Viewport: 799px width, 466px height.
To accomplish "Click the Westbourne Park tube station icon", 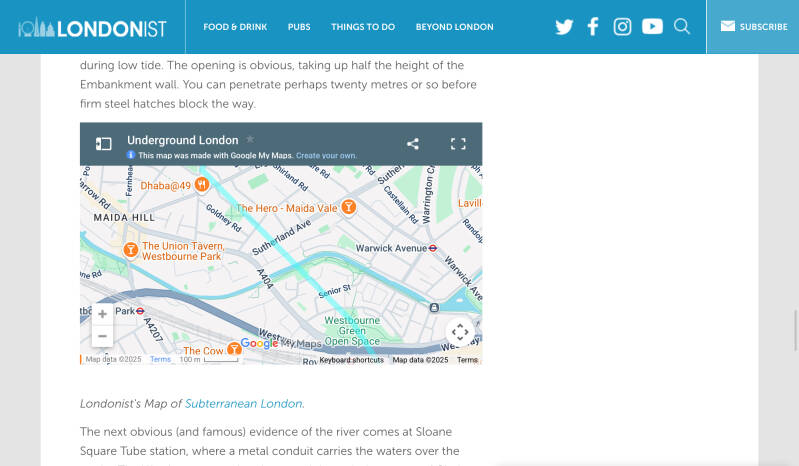I will 140,311.
